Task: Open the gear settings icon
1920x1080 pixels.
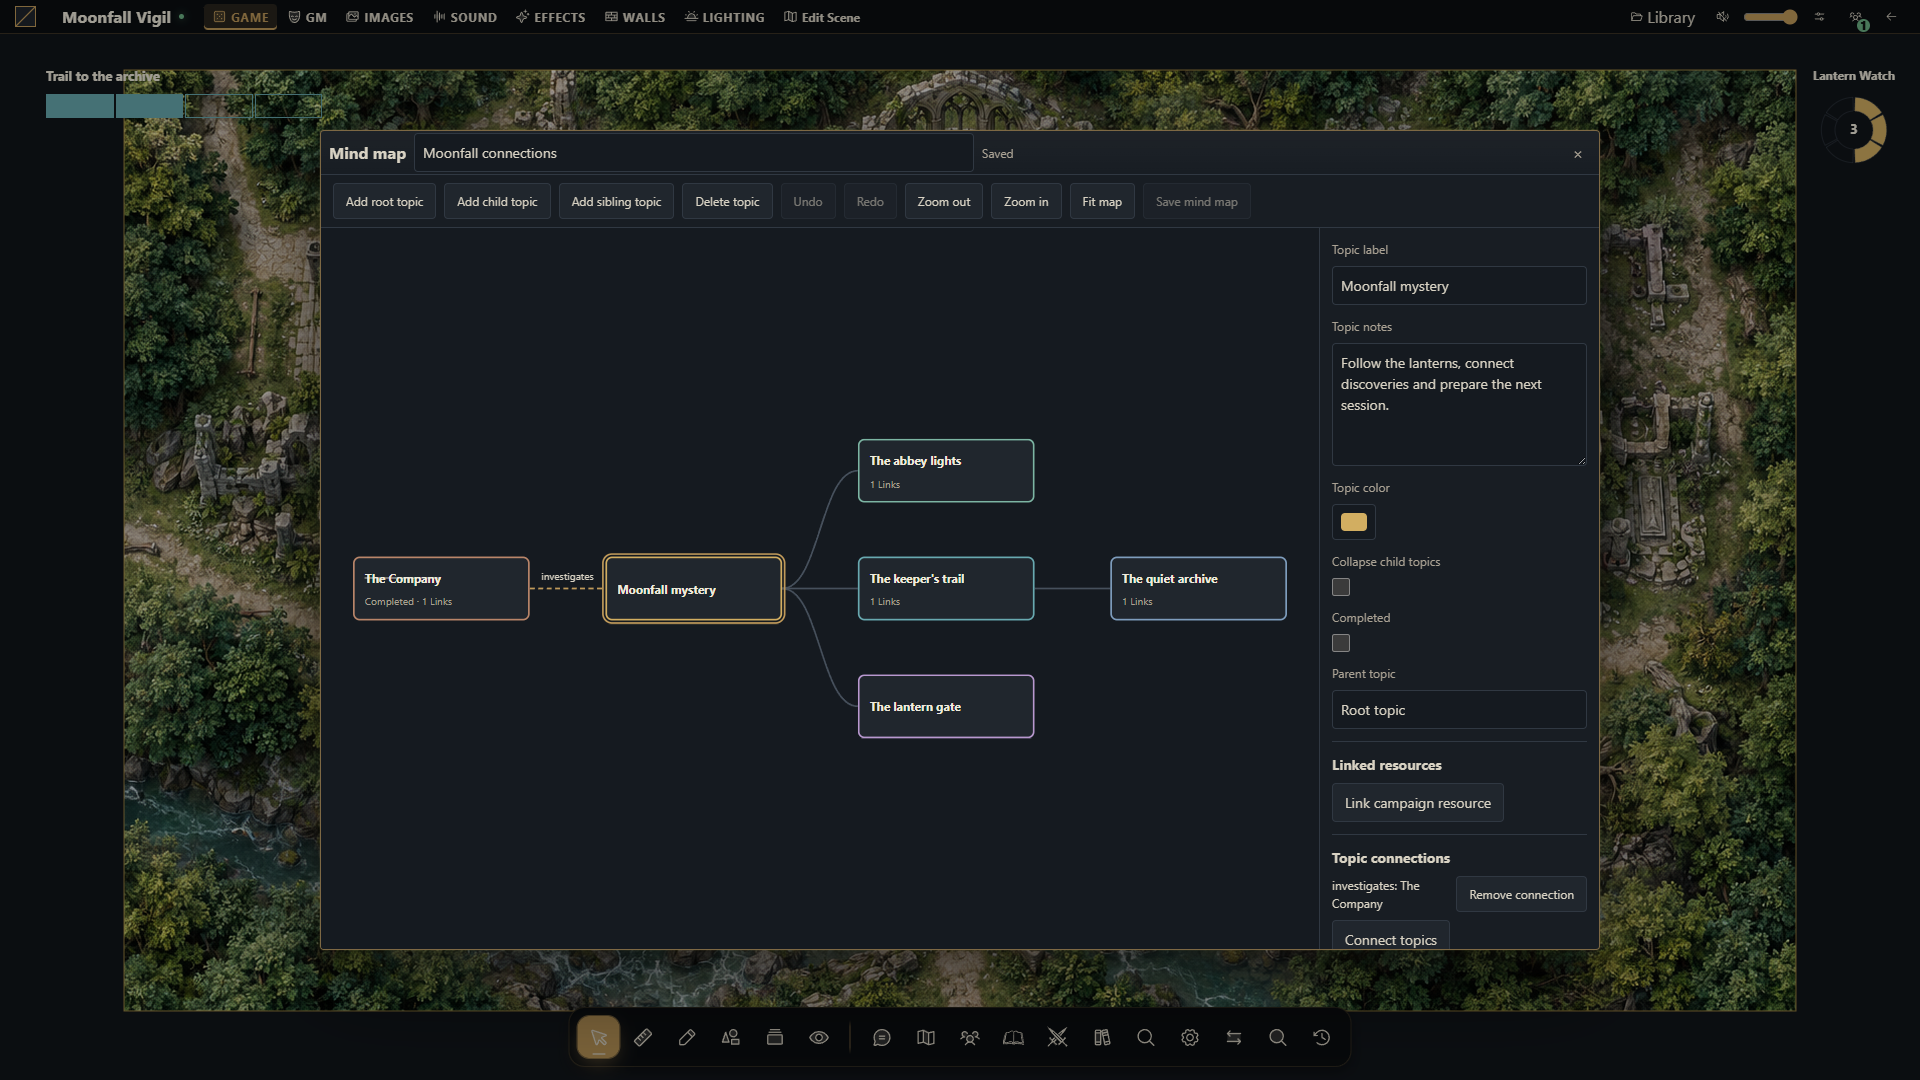Action: (1190, 1038)
